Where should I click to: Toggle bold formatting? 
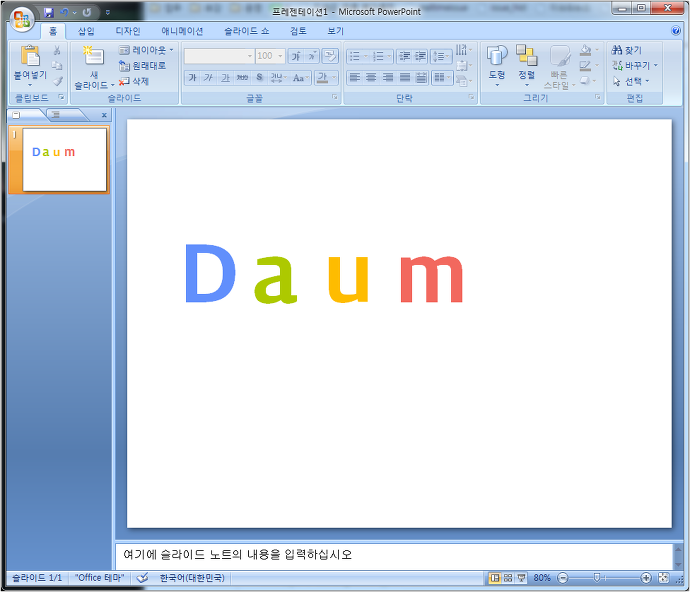pyautogui.click(x=192, y=78)
